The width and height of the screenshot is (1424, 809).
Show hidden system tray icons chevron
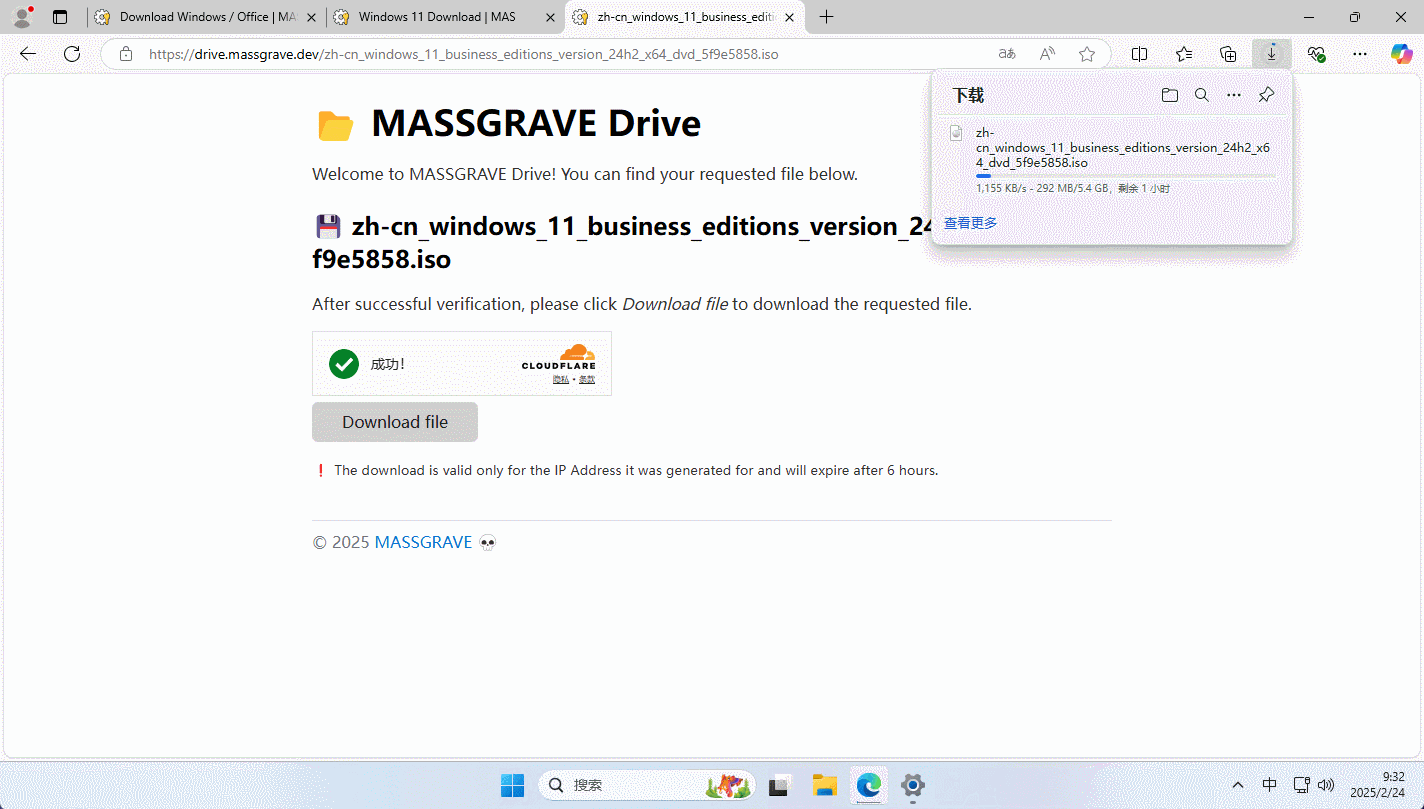click(1238, 785)
